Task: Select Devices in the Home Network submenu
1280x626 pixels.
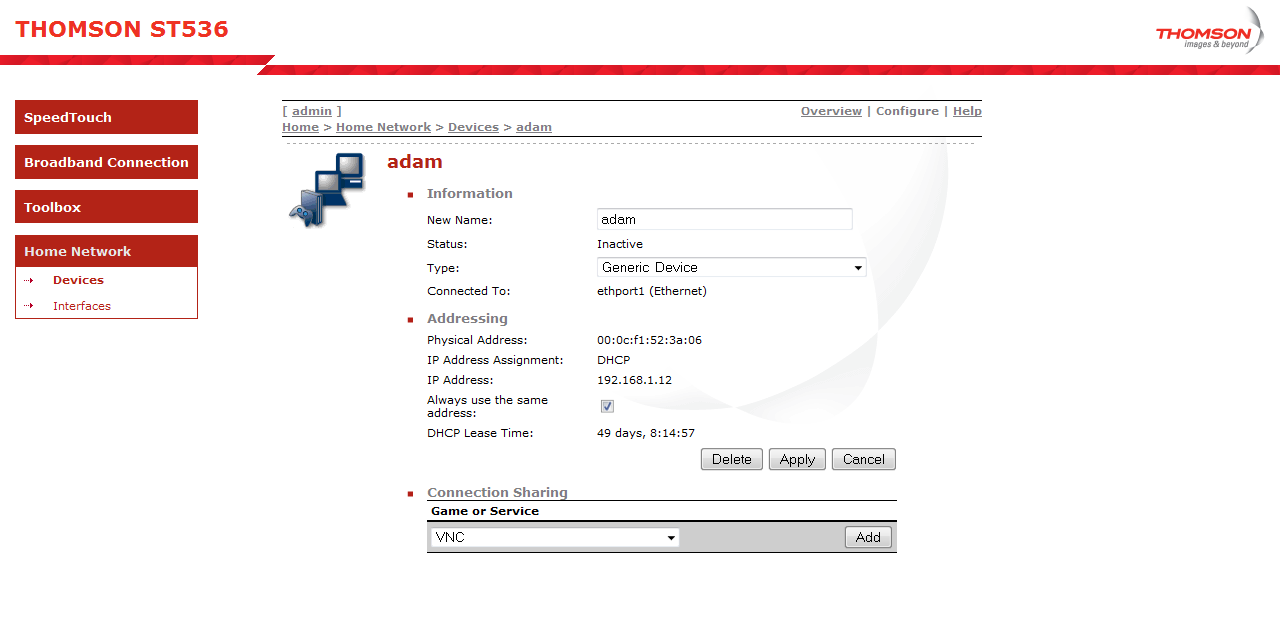Action: (78, 280)
